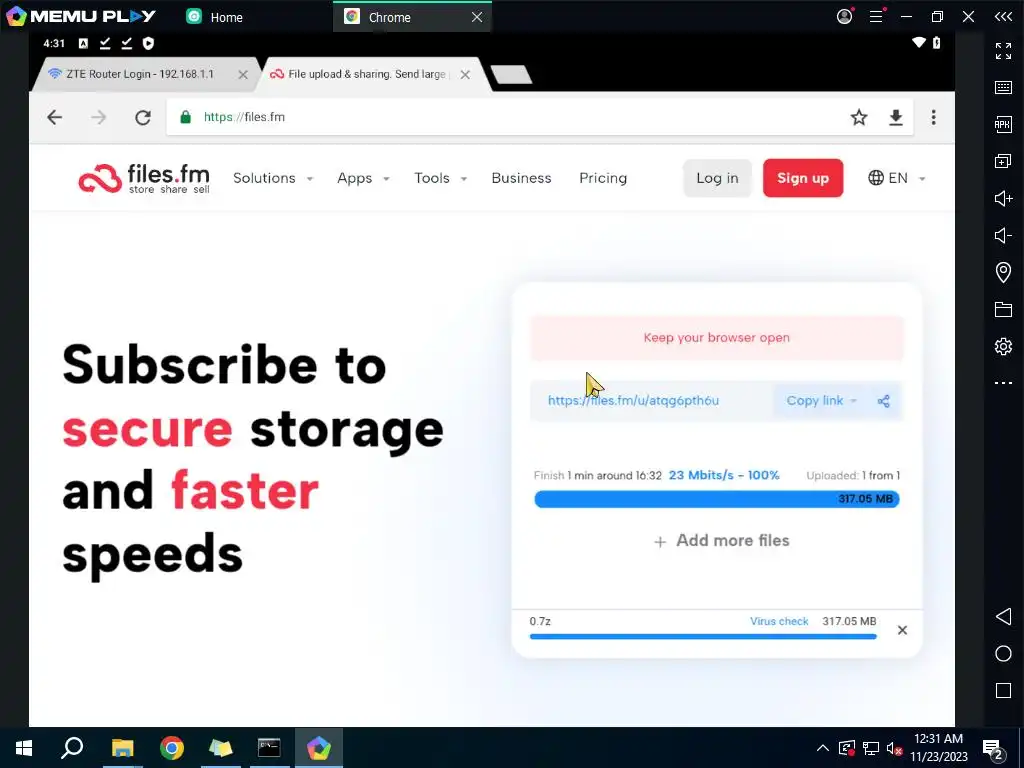
Task: Open a new Chrome tab
Action: (511, 75)
